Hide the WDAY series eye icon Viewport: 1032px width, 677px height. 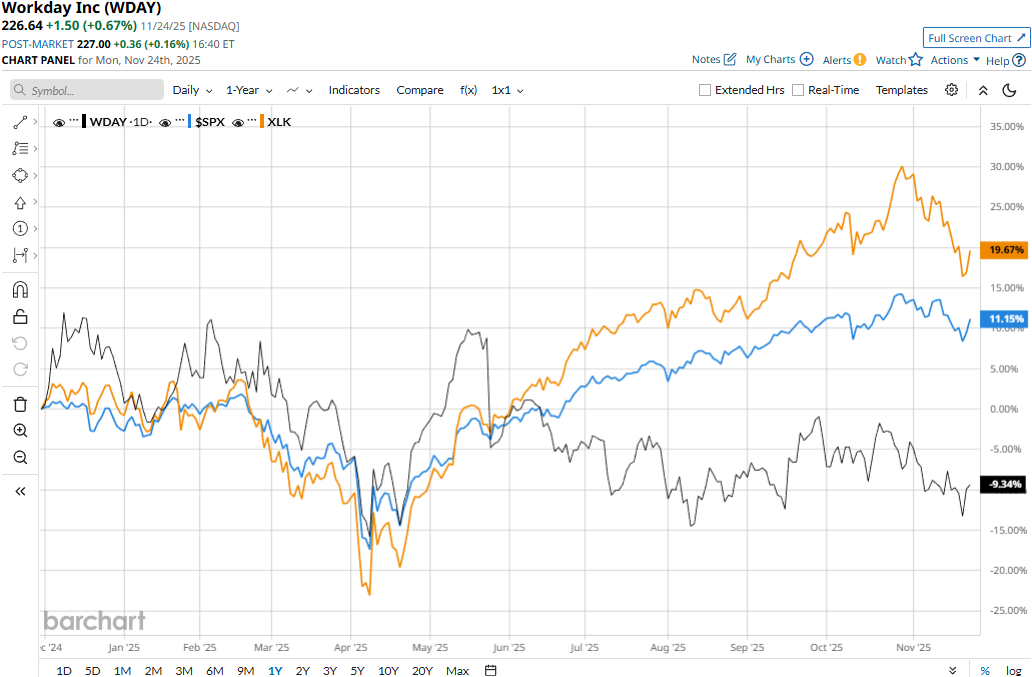coord(59,123)
